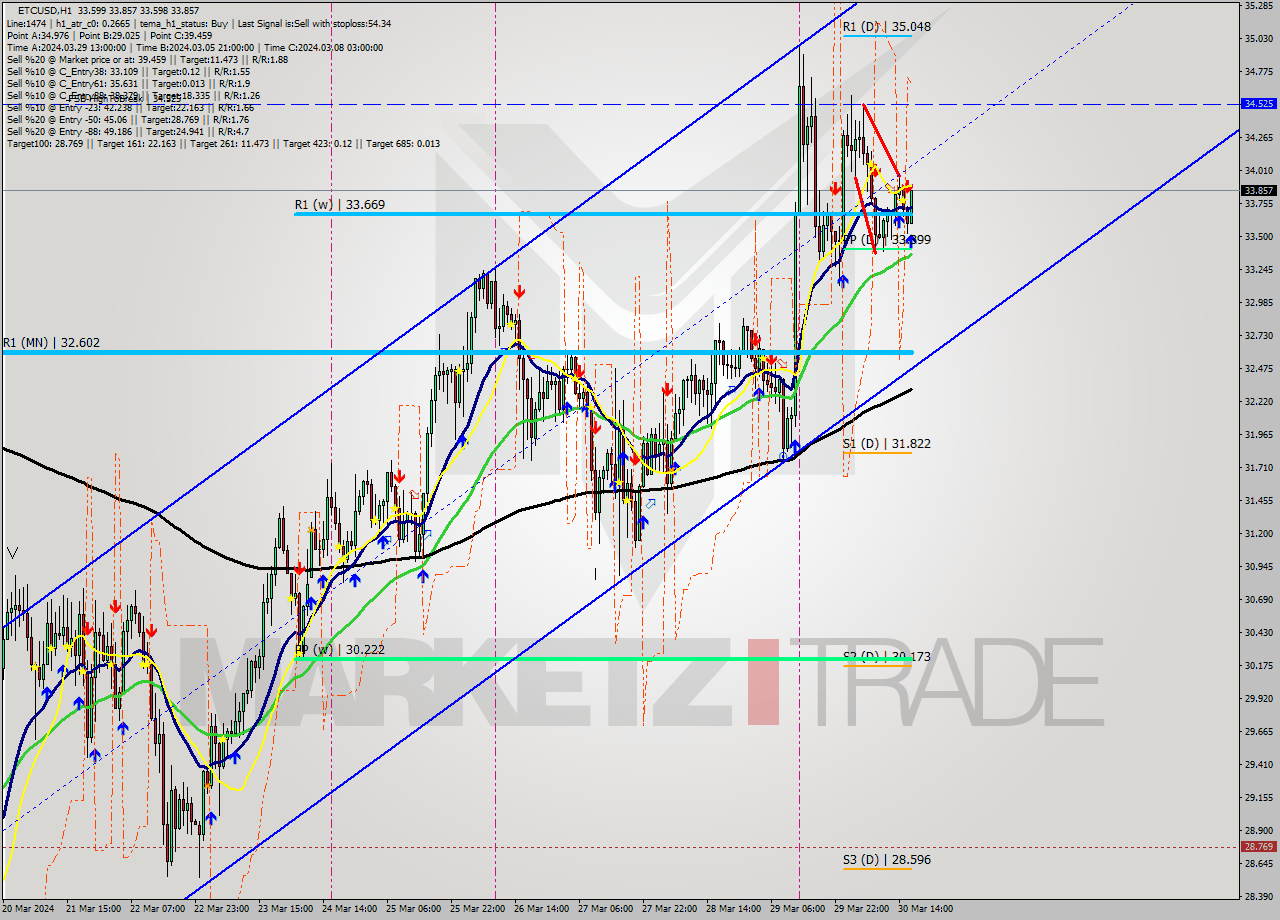Viewport: 1280px width, 920px height.
Task: Click the 29.920 price axis value
Action: click(x=1258, y=699)
